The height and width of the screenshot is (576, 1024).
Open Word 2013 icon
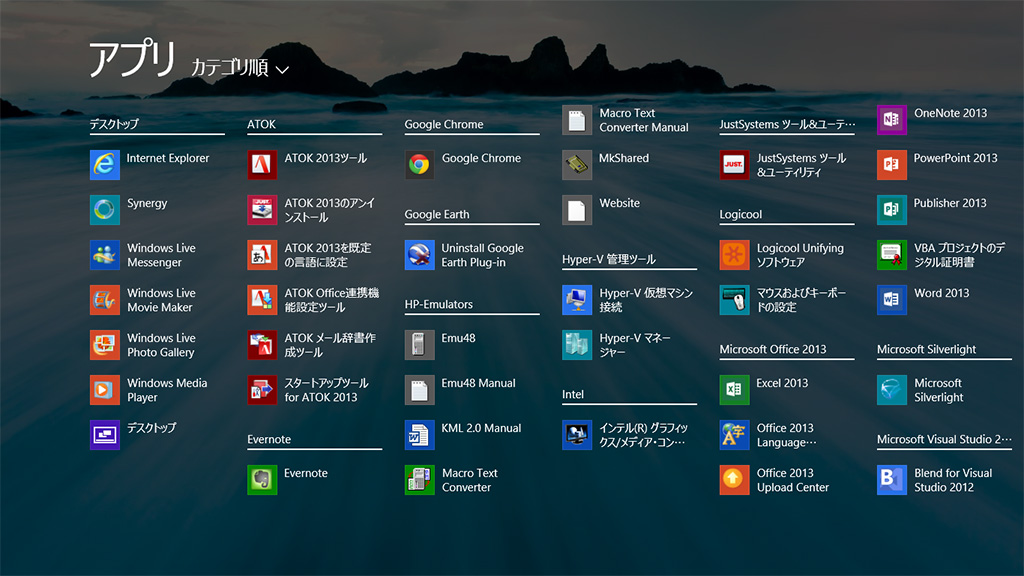[x=892, y=300]
